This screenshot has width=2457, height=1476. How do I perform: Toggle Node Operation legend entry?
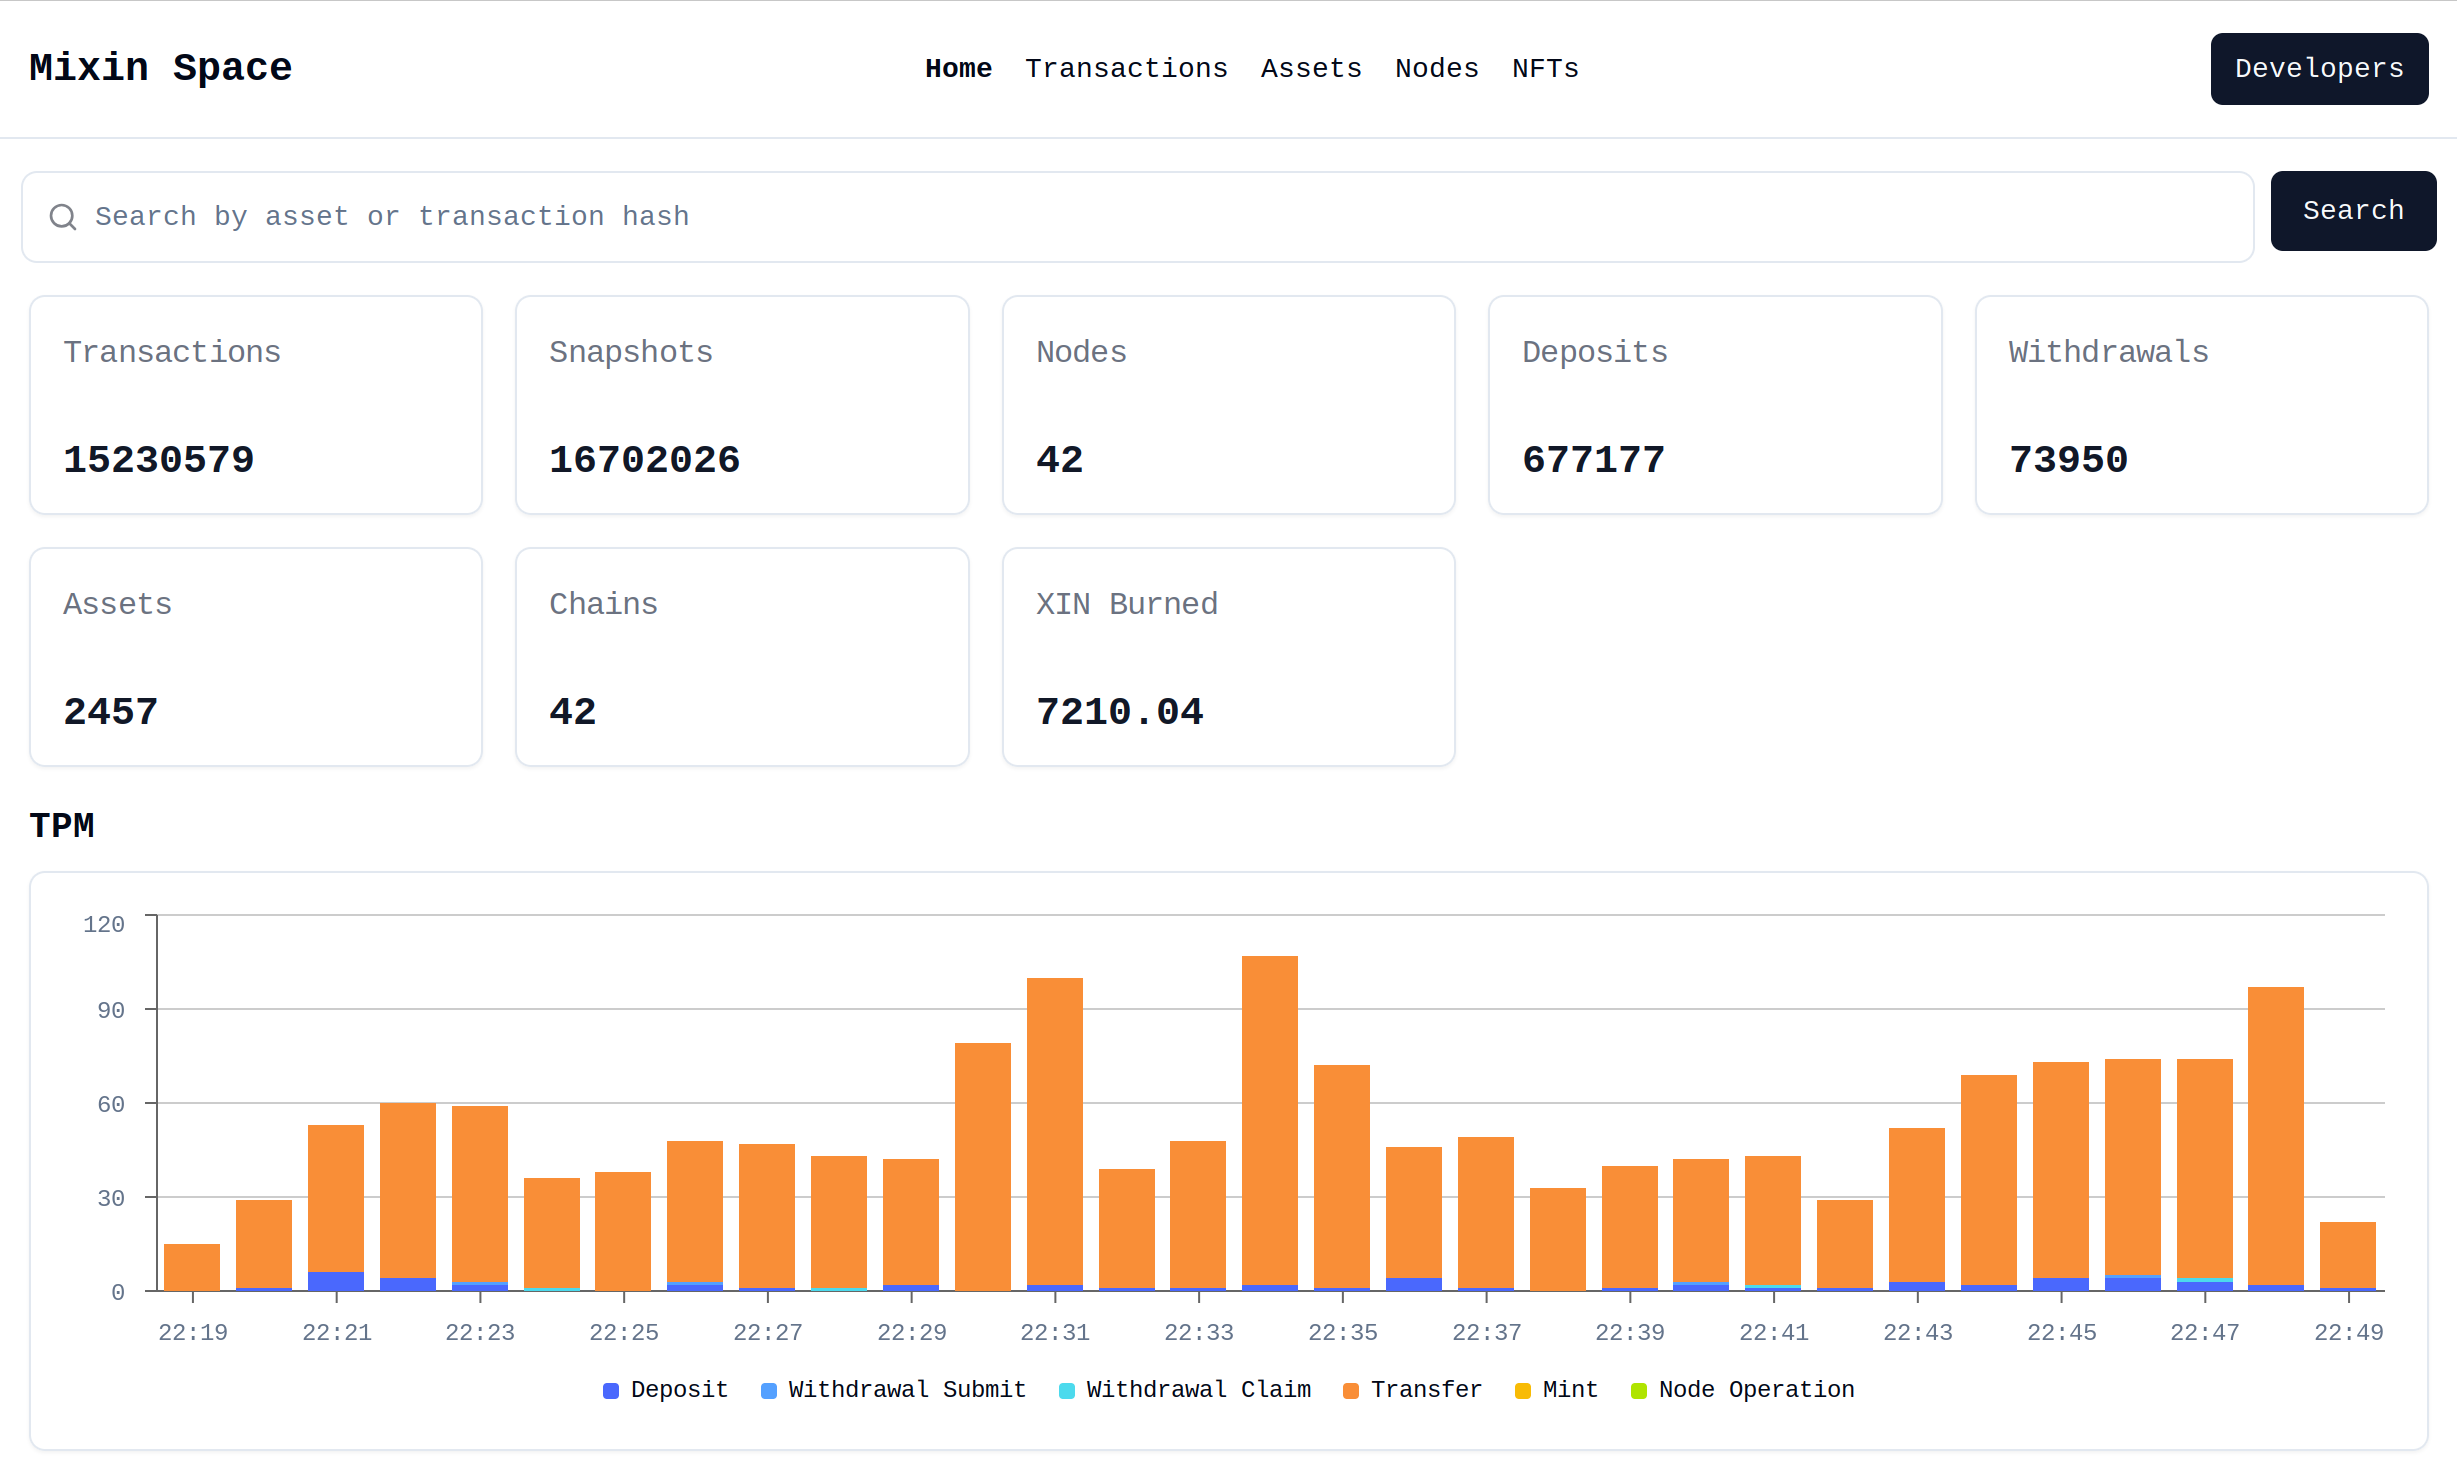[1743, 1390]
